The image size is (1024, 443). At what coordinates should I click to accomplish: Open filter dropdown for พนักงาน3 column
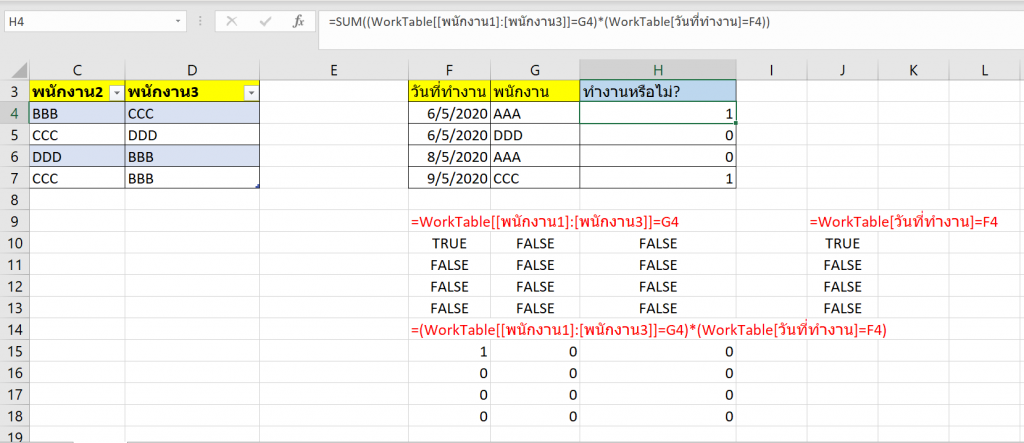[251, 94]
